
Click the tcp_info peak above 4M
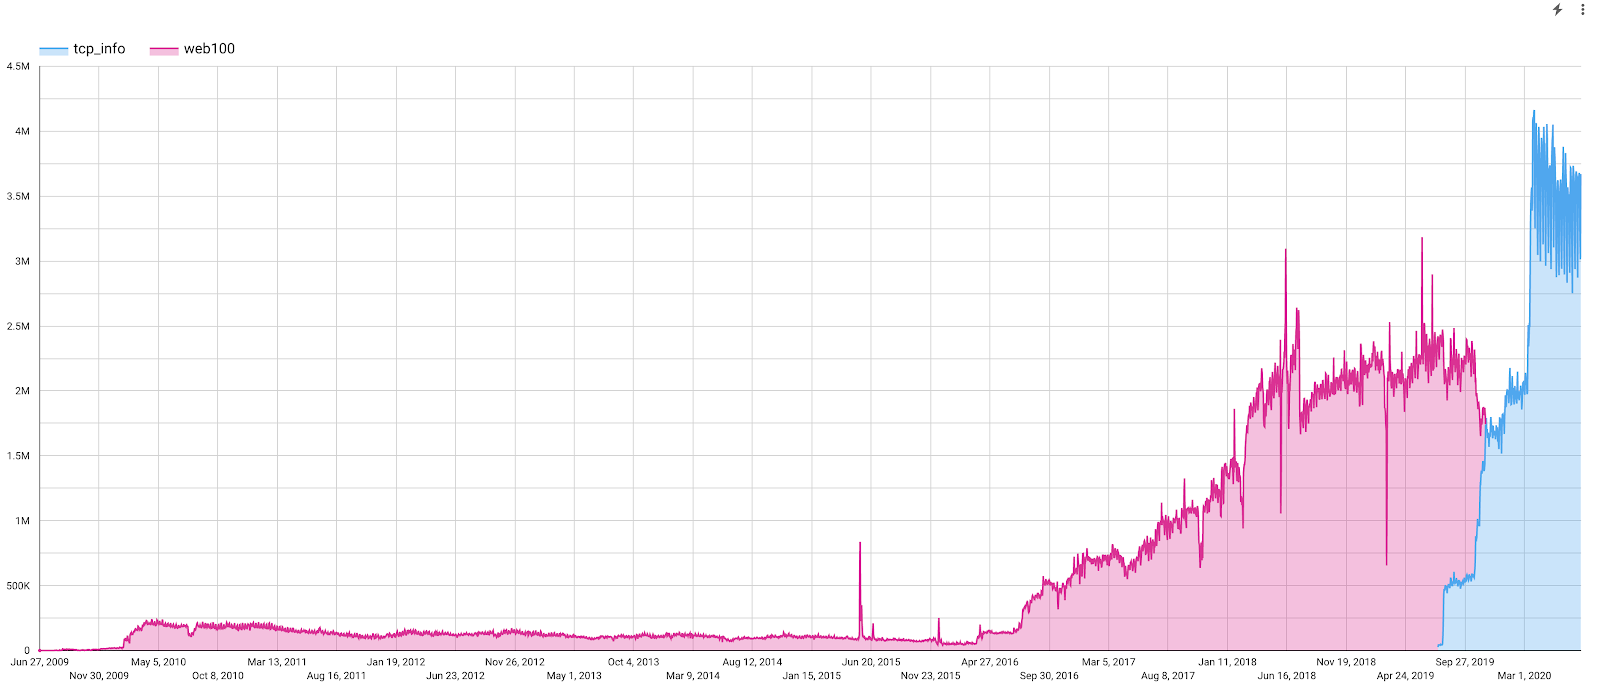click(1534, 112)
